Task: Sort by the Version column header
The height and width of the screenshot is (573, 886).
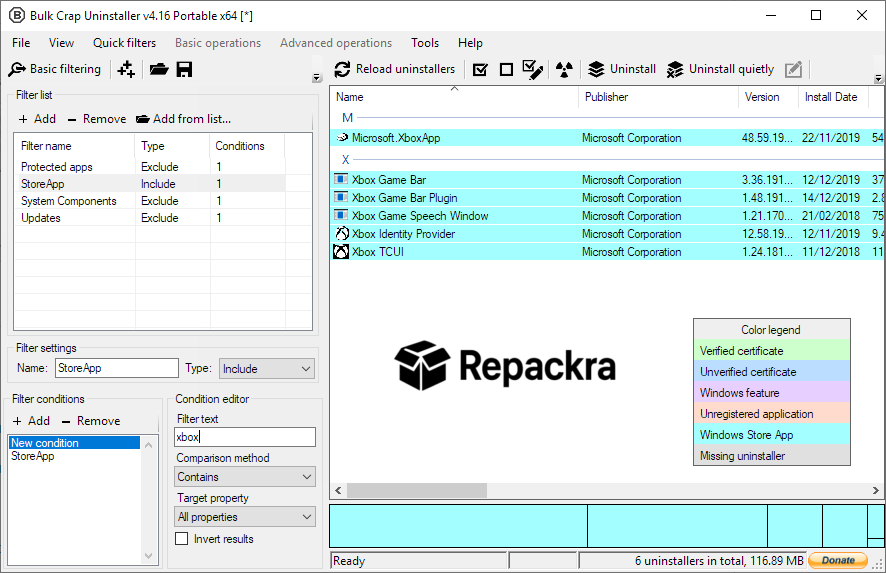Action: pyautogui.click(x=769, y=97)
